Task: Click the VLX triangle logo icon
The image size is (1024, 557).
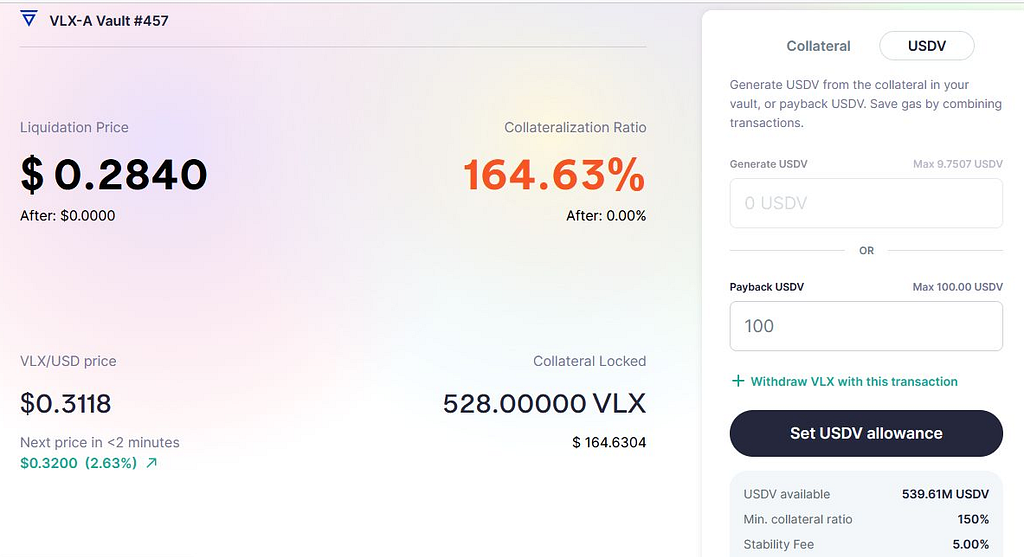Action: 28,19
